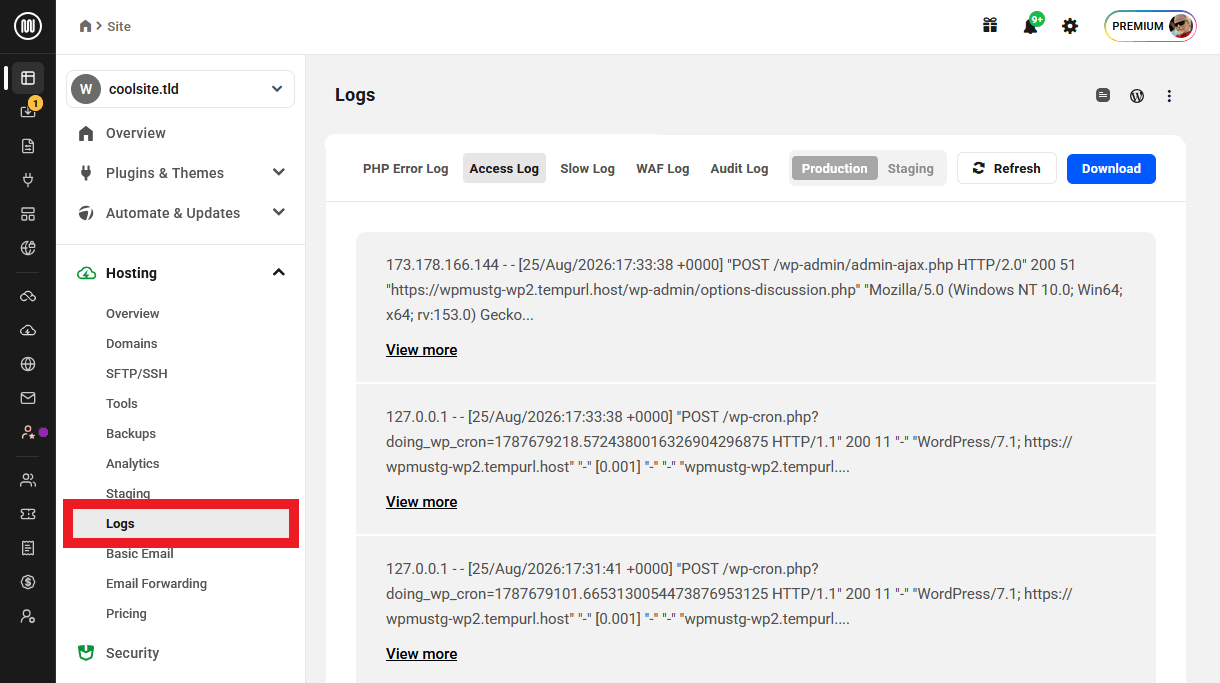The image size is (1220, 683).
Task: Click the Refresh button
Action: point(1007,168)
